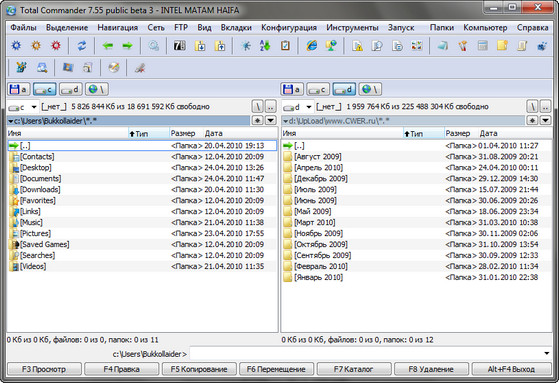This screenshot has height=383, width=559.
Task: Open the 7-Zip packer toolbar icon
Action: [x=180, y=46]
